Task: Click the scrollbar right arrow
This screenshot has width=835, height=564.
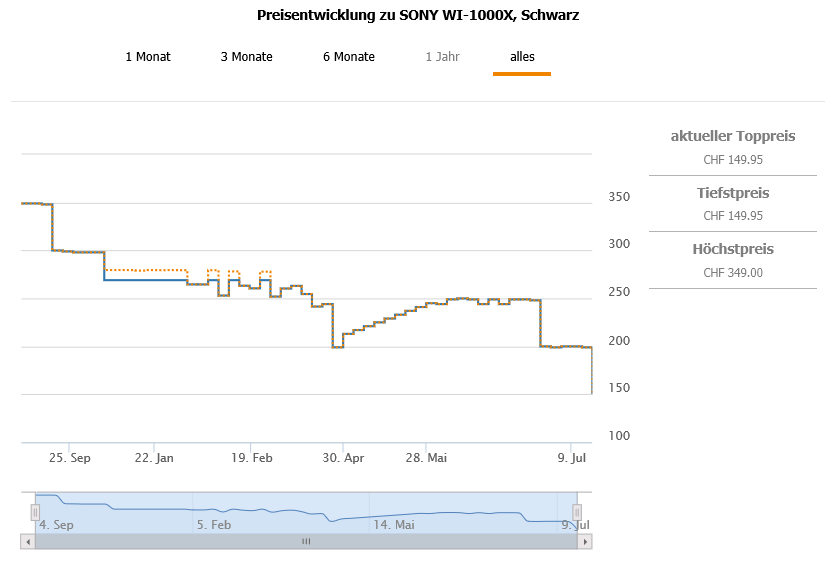Action: (x=586, y=541)
